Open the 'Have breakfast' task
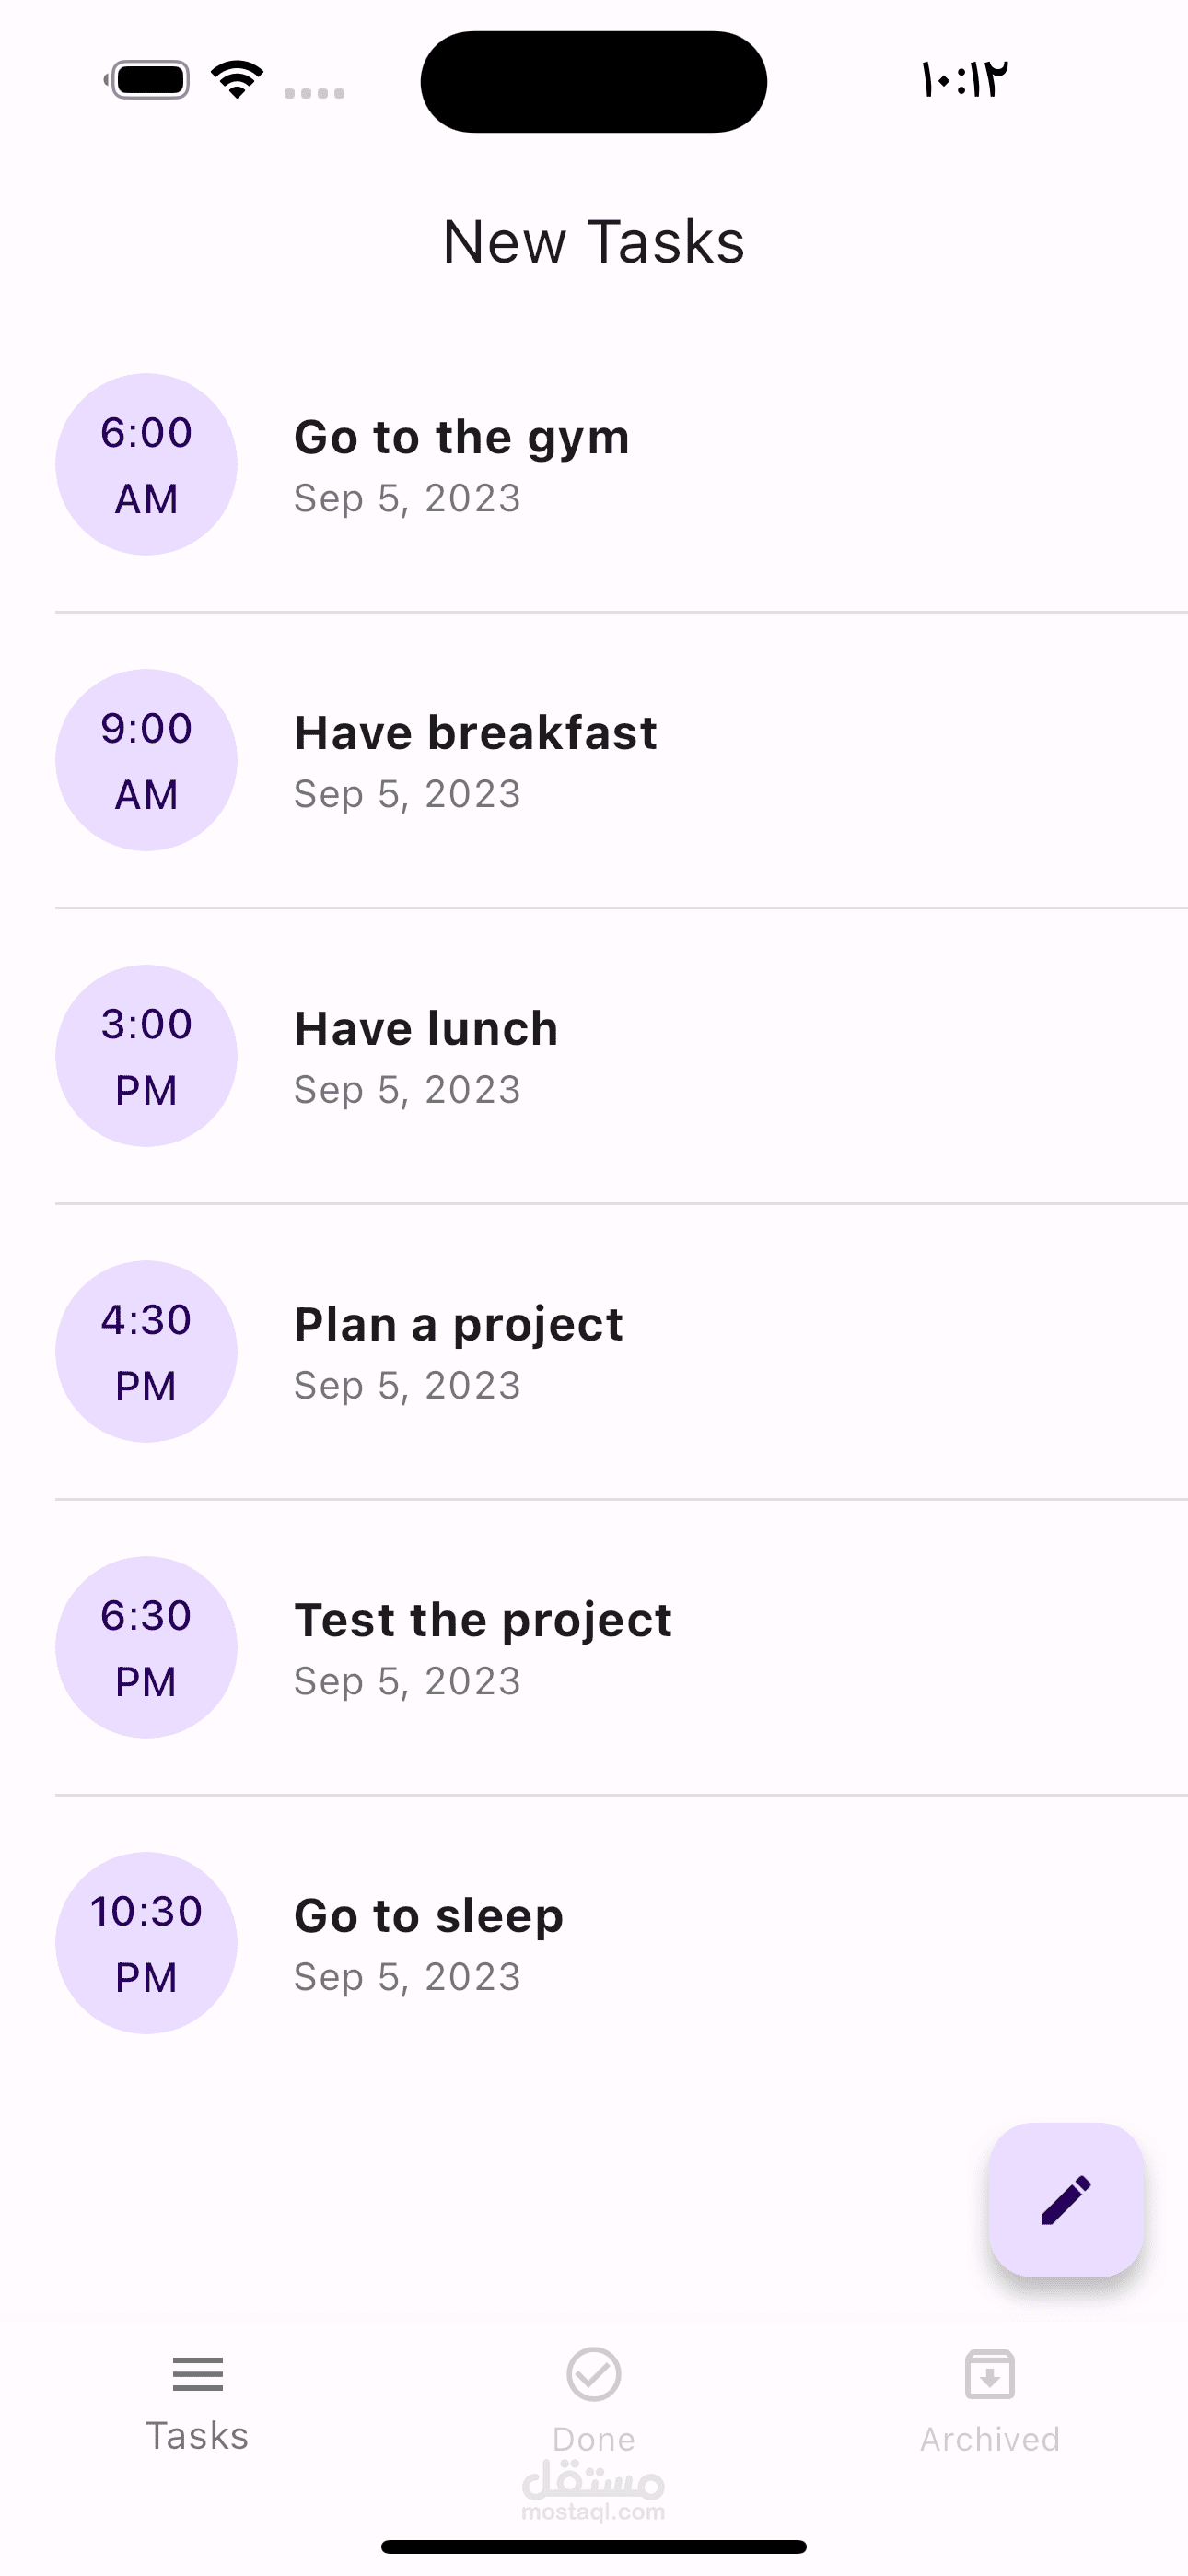1188x2576 pixels. click(475, 733)
